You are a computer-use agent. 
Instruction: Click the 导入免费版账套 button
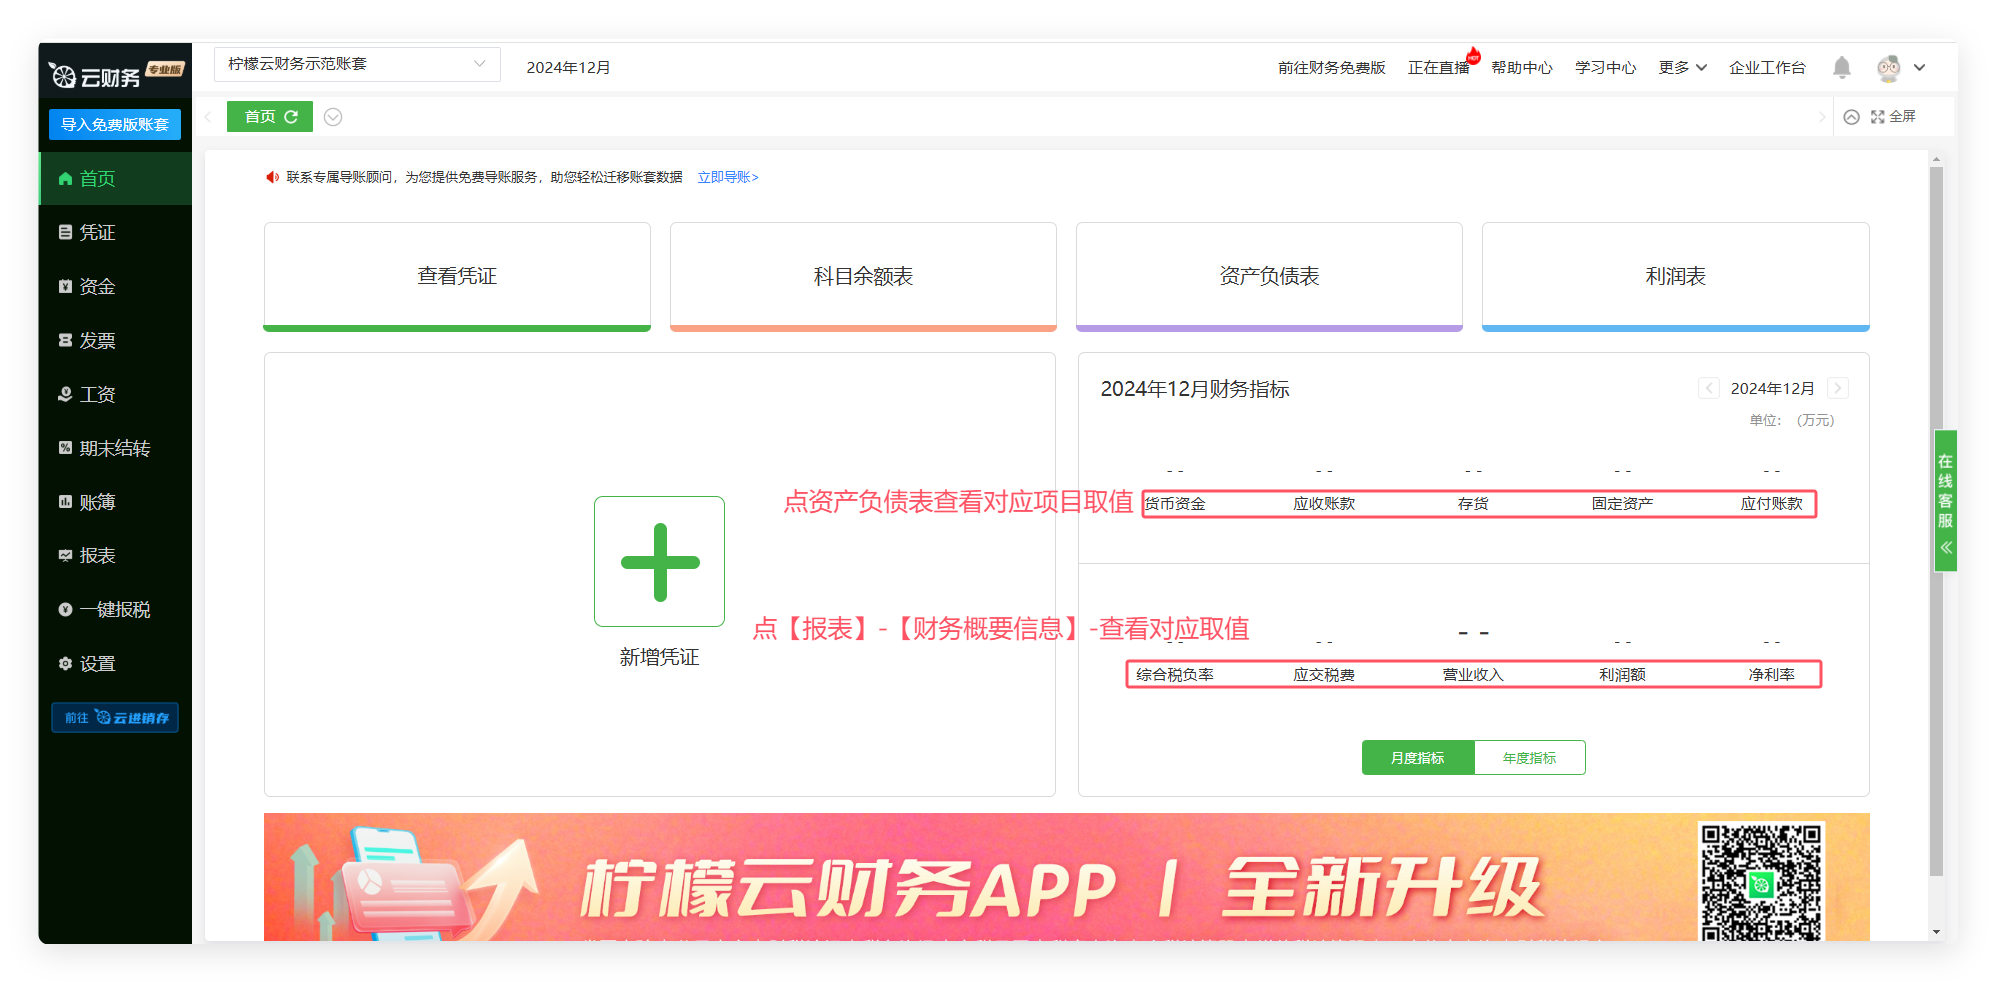[x=115, y=125]
